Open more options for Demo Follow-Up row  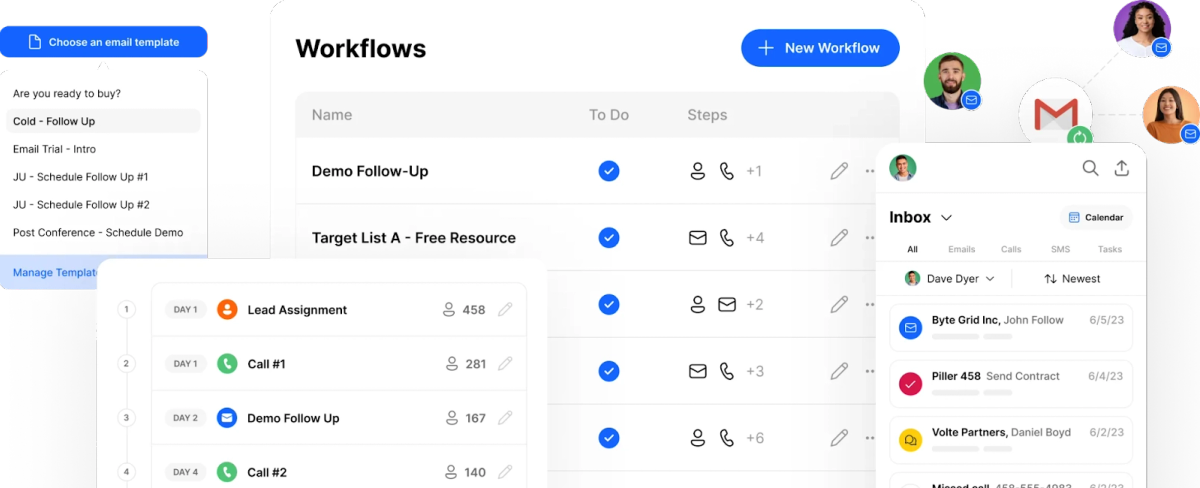coord(869,171)
